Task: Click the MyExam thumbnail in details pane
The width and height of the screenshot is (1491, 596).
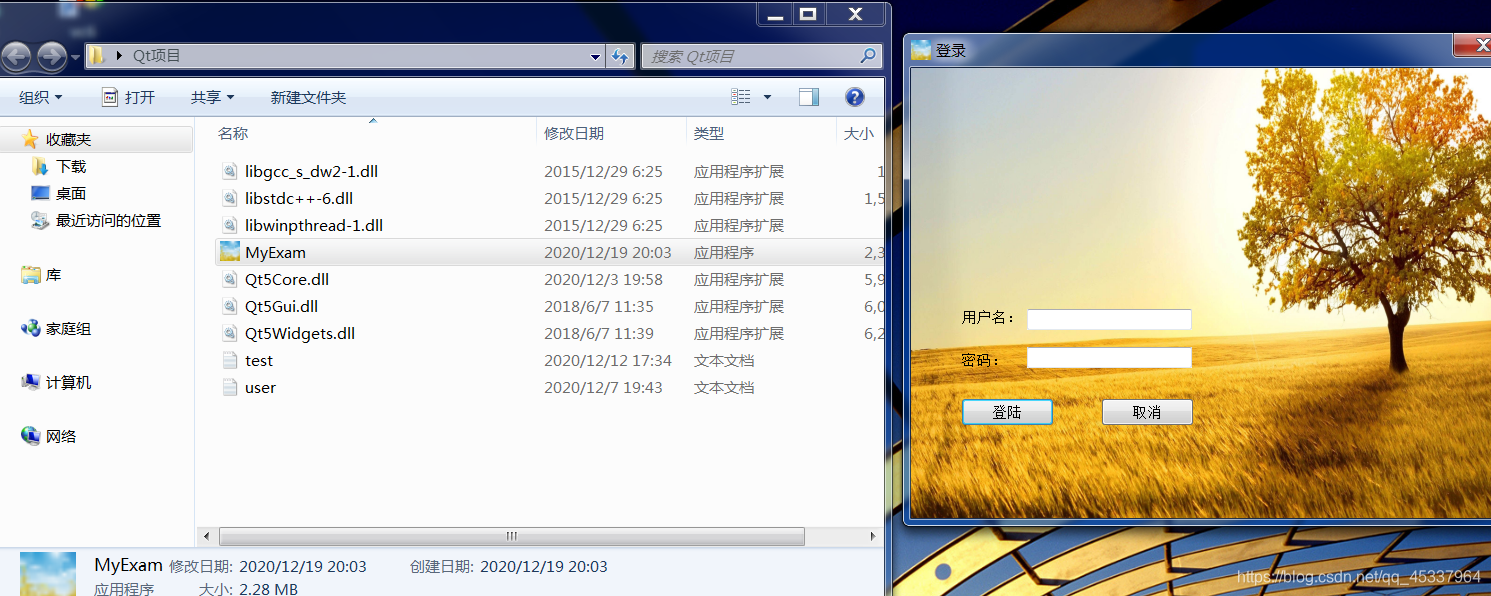Action: pos(47,574)
